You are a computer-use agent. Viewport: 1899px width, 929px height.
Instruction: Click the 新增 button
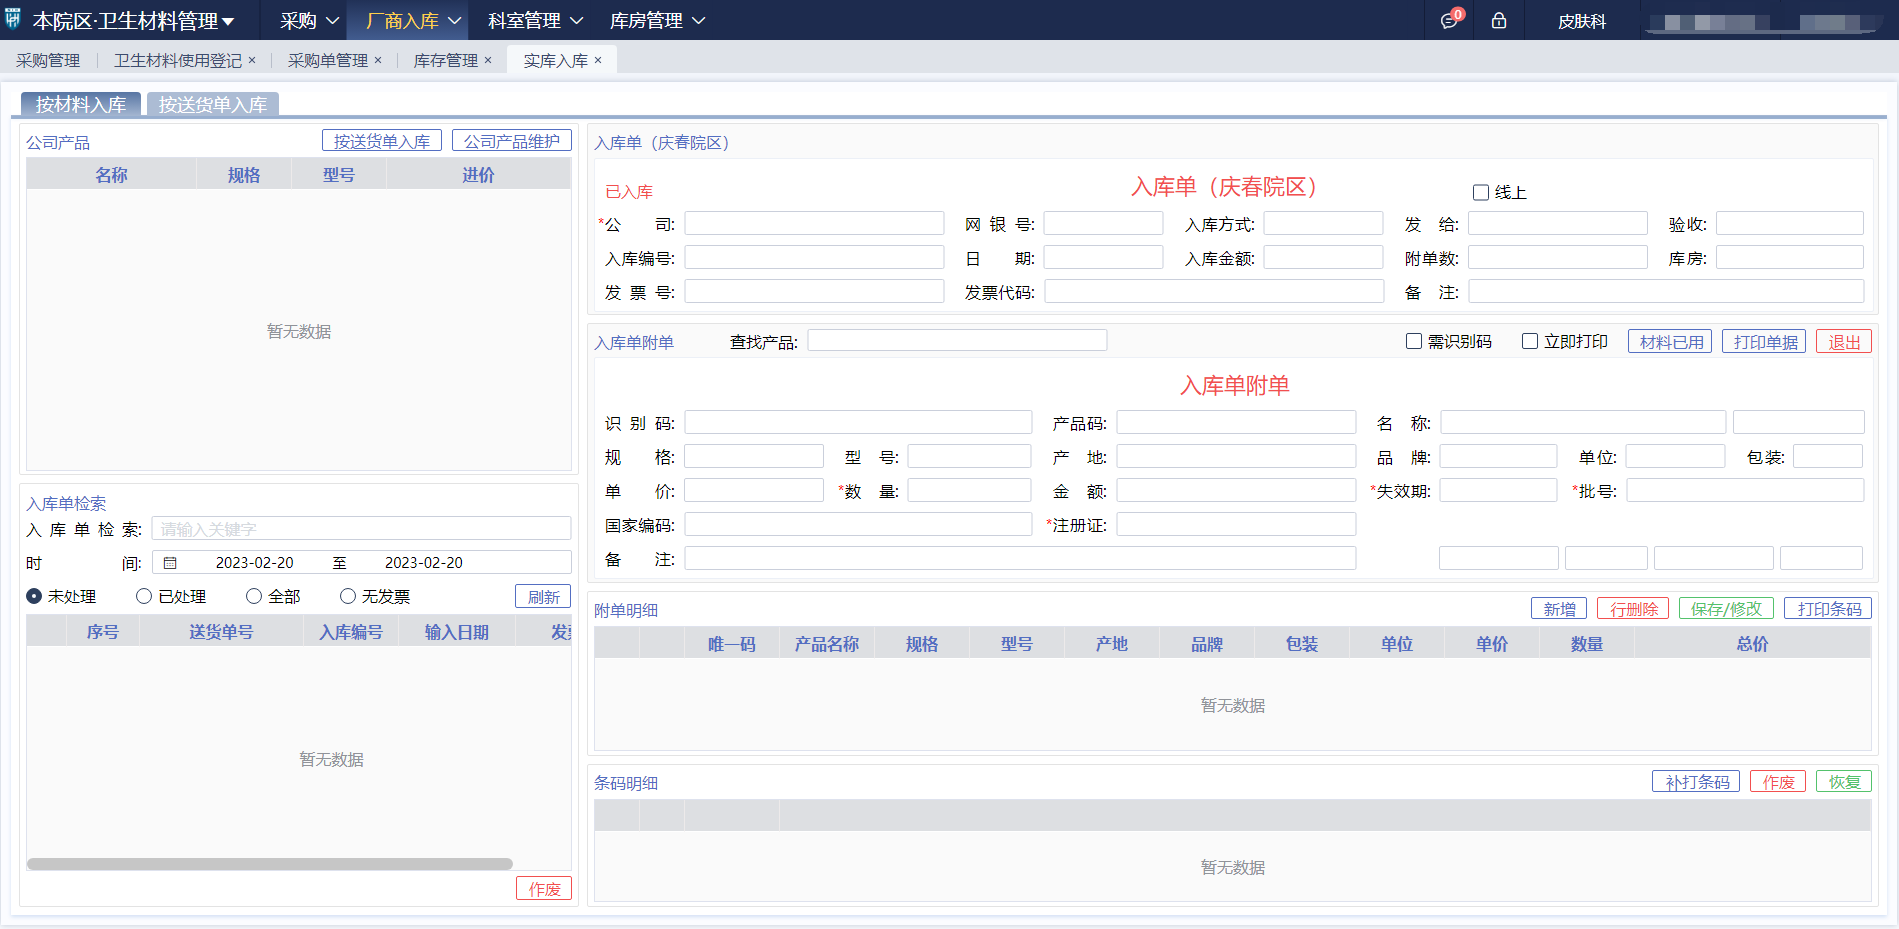tap(1559, 609)
